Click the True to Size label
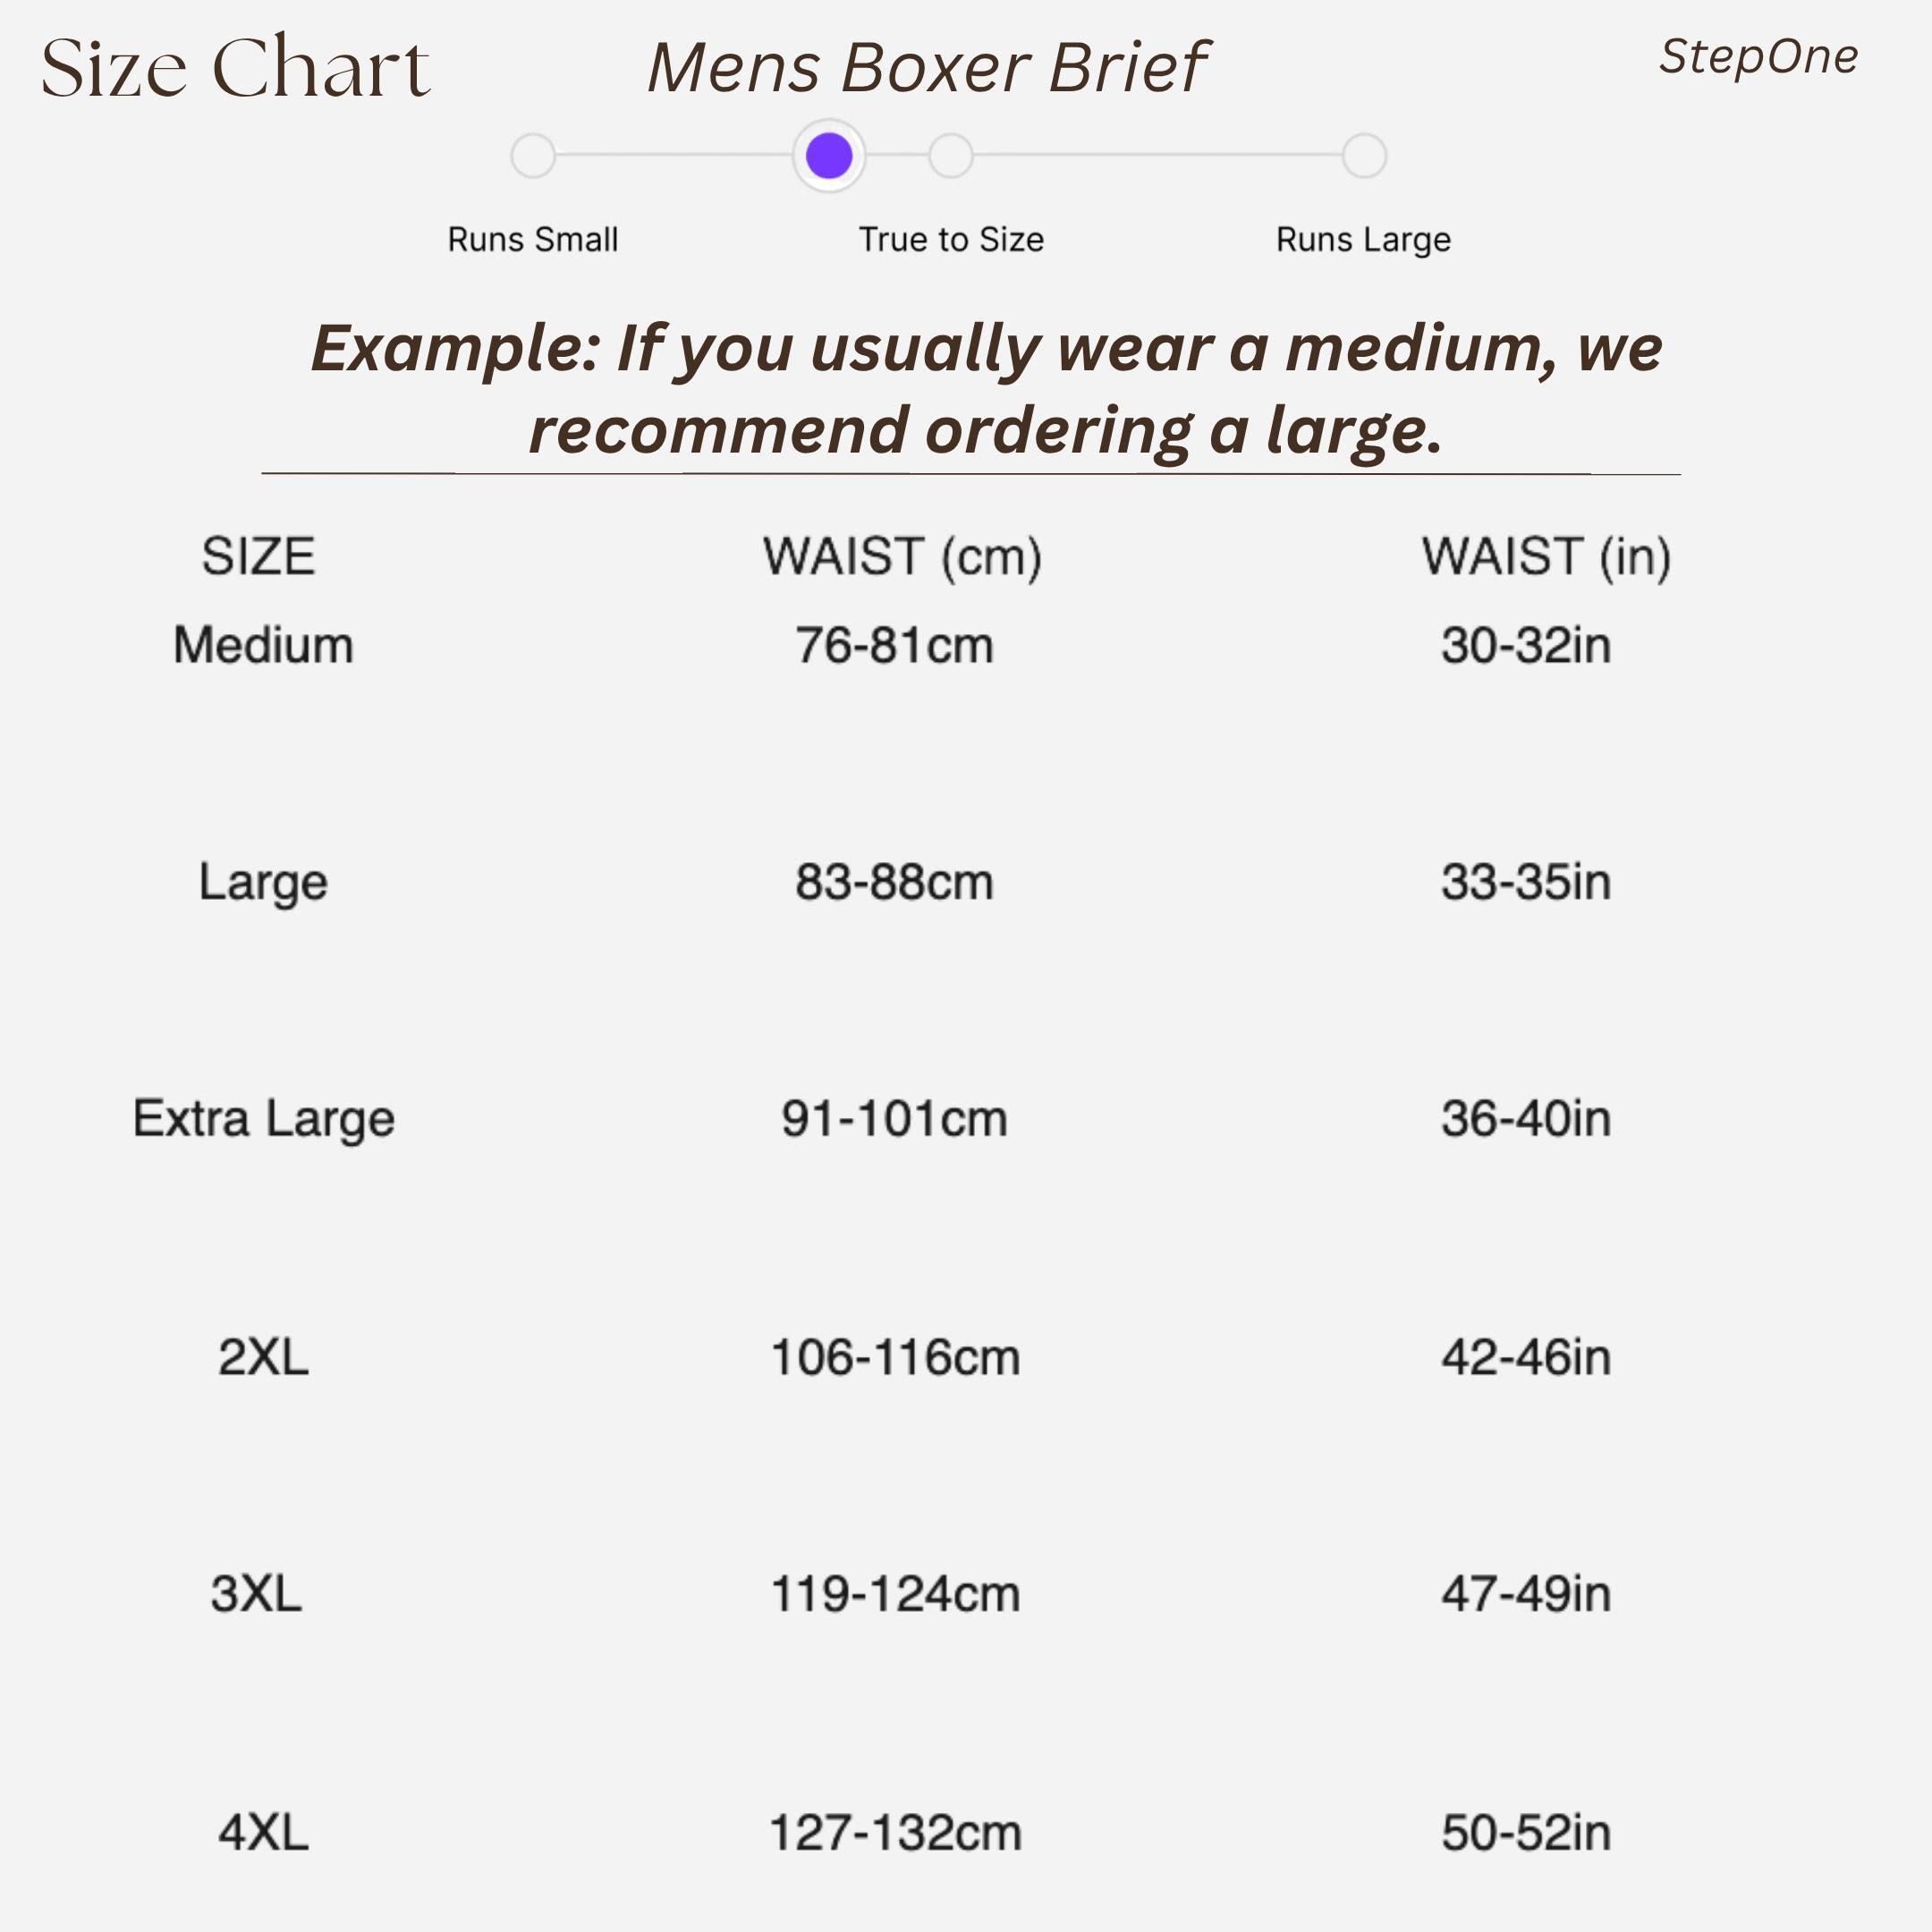Viewport: 1932px width, 1932px height. (x=951, y=240)
